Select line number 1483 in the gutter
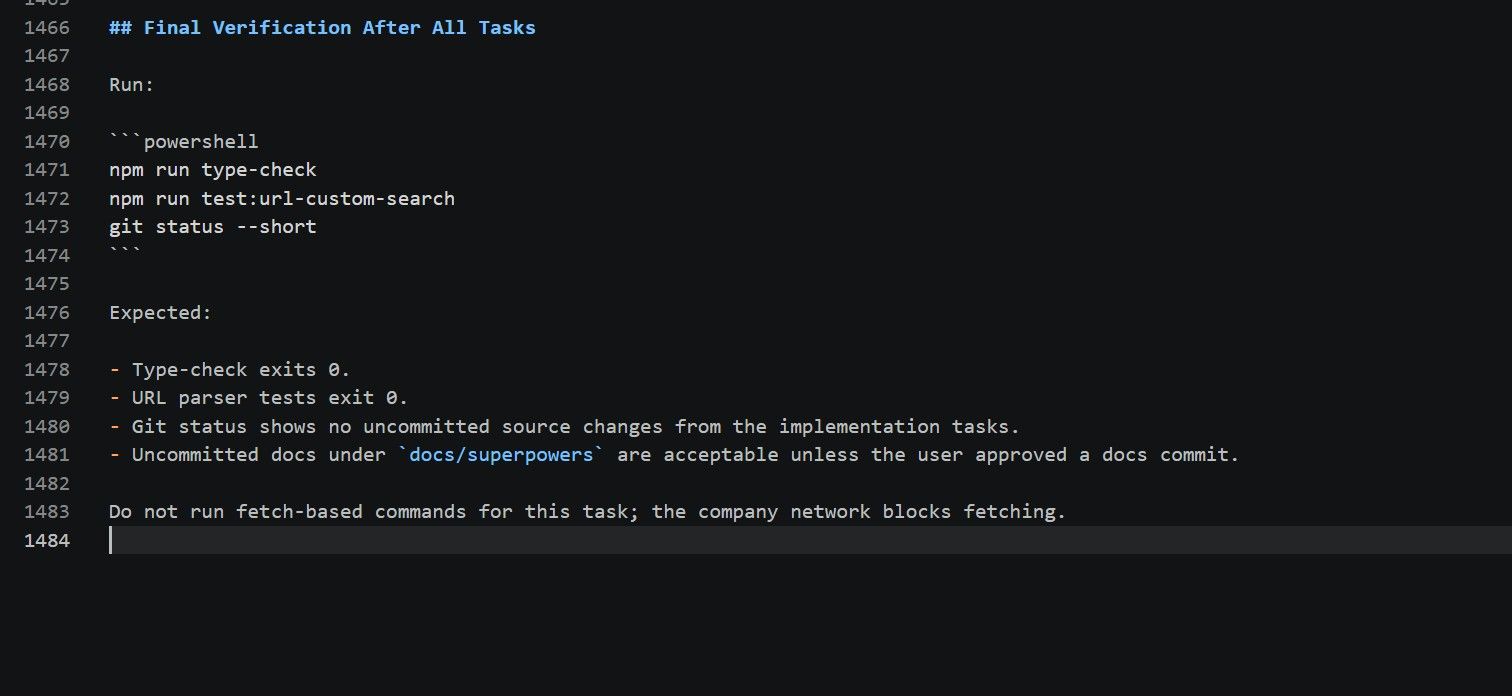The height and width of the screenshot is (696, 1512). (x=47, y=512)
